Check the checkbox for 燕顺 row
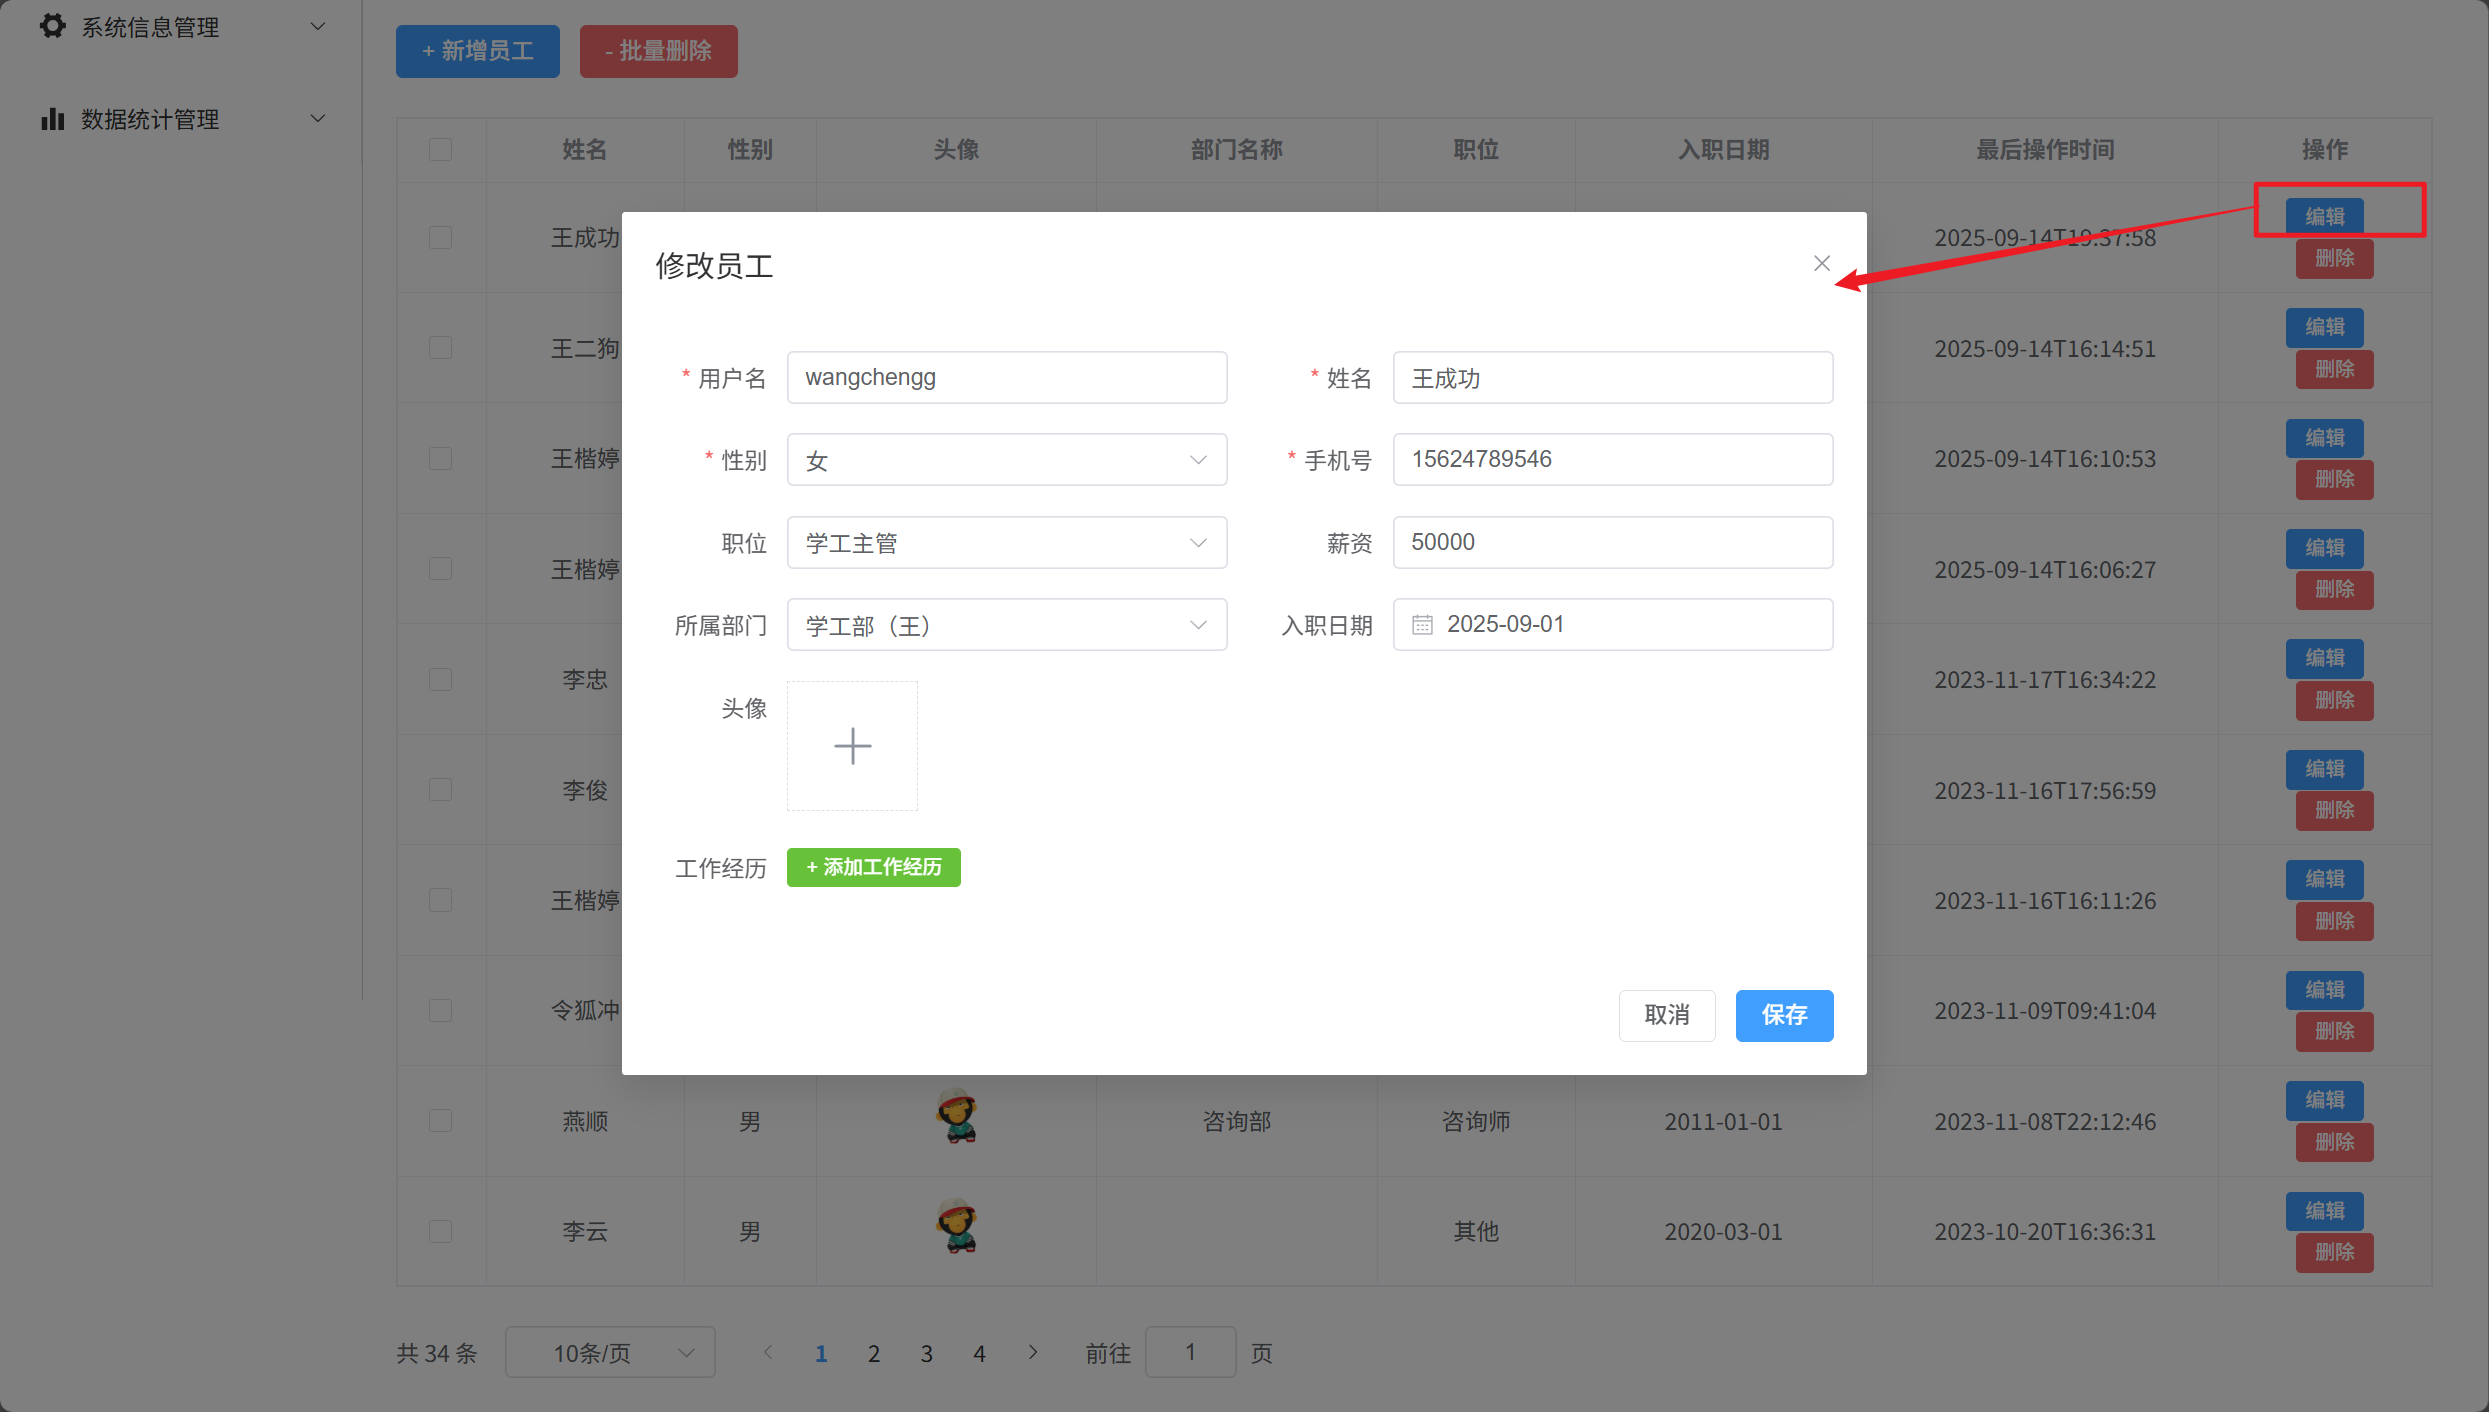2489x1412 pixels. coord(440,1121)
